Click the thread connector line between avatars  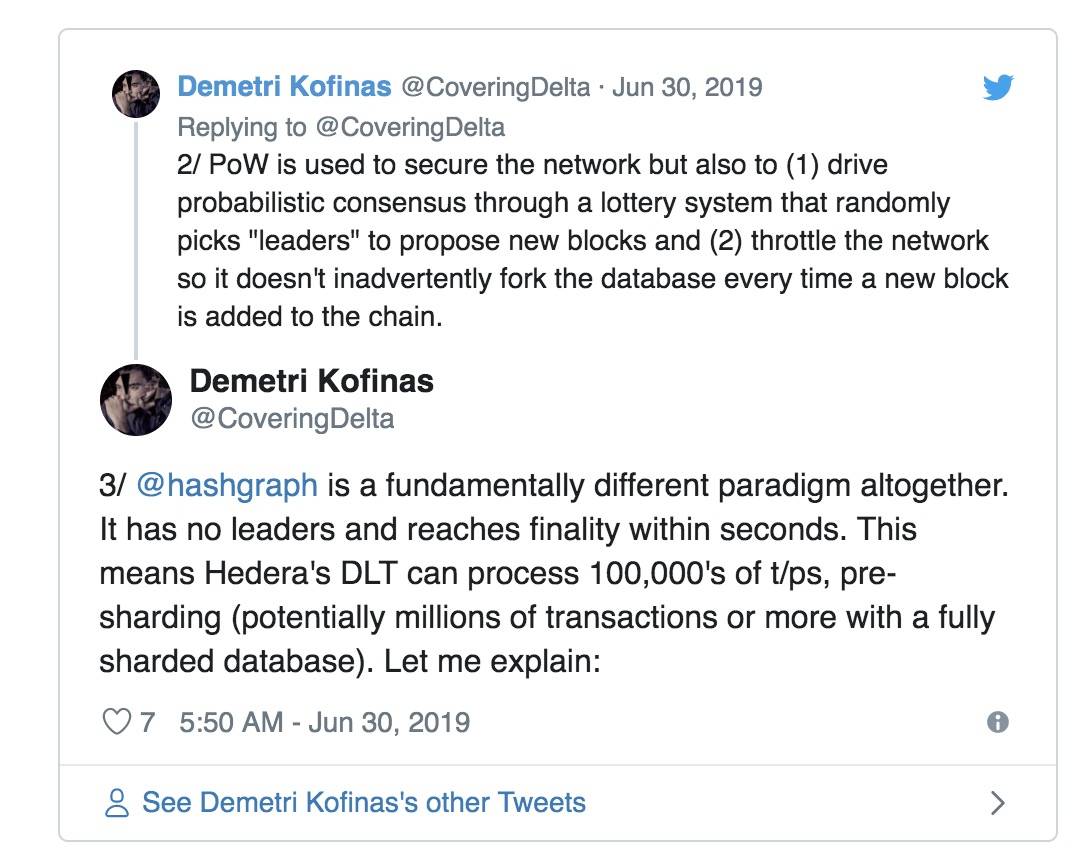pyautogui.click(x=136, y=239)
